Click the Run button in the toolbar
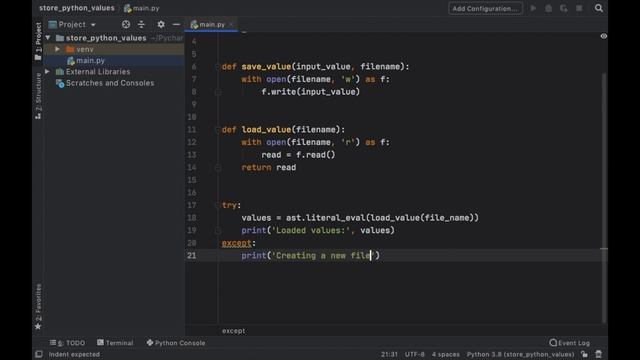Viewport: 640px width, 360px height. [x=533, y=8]
